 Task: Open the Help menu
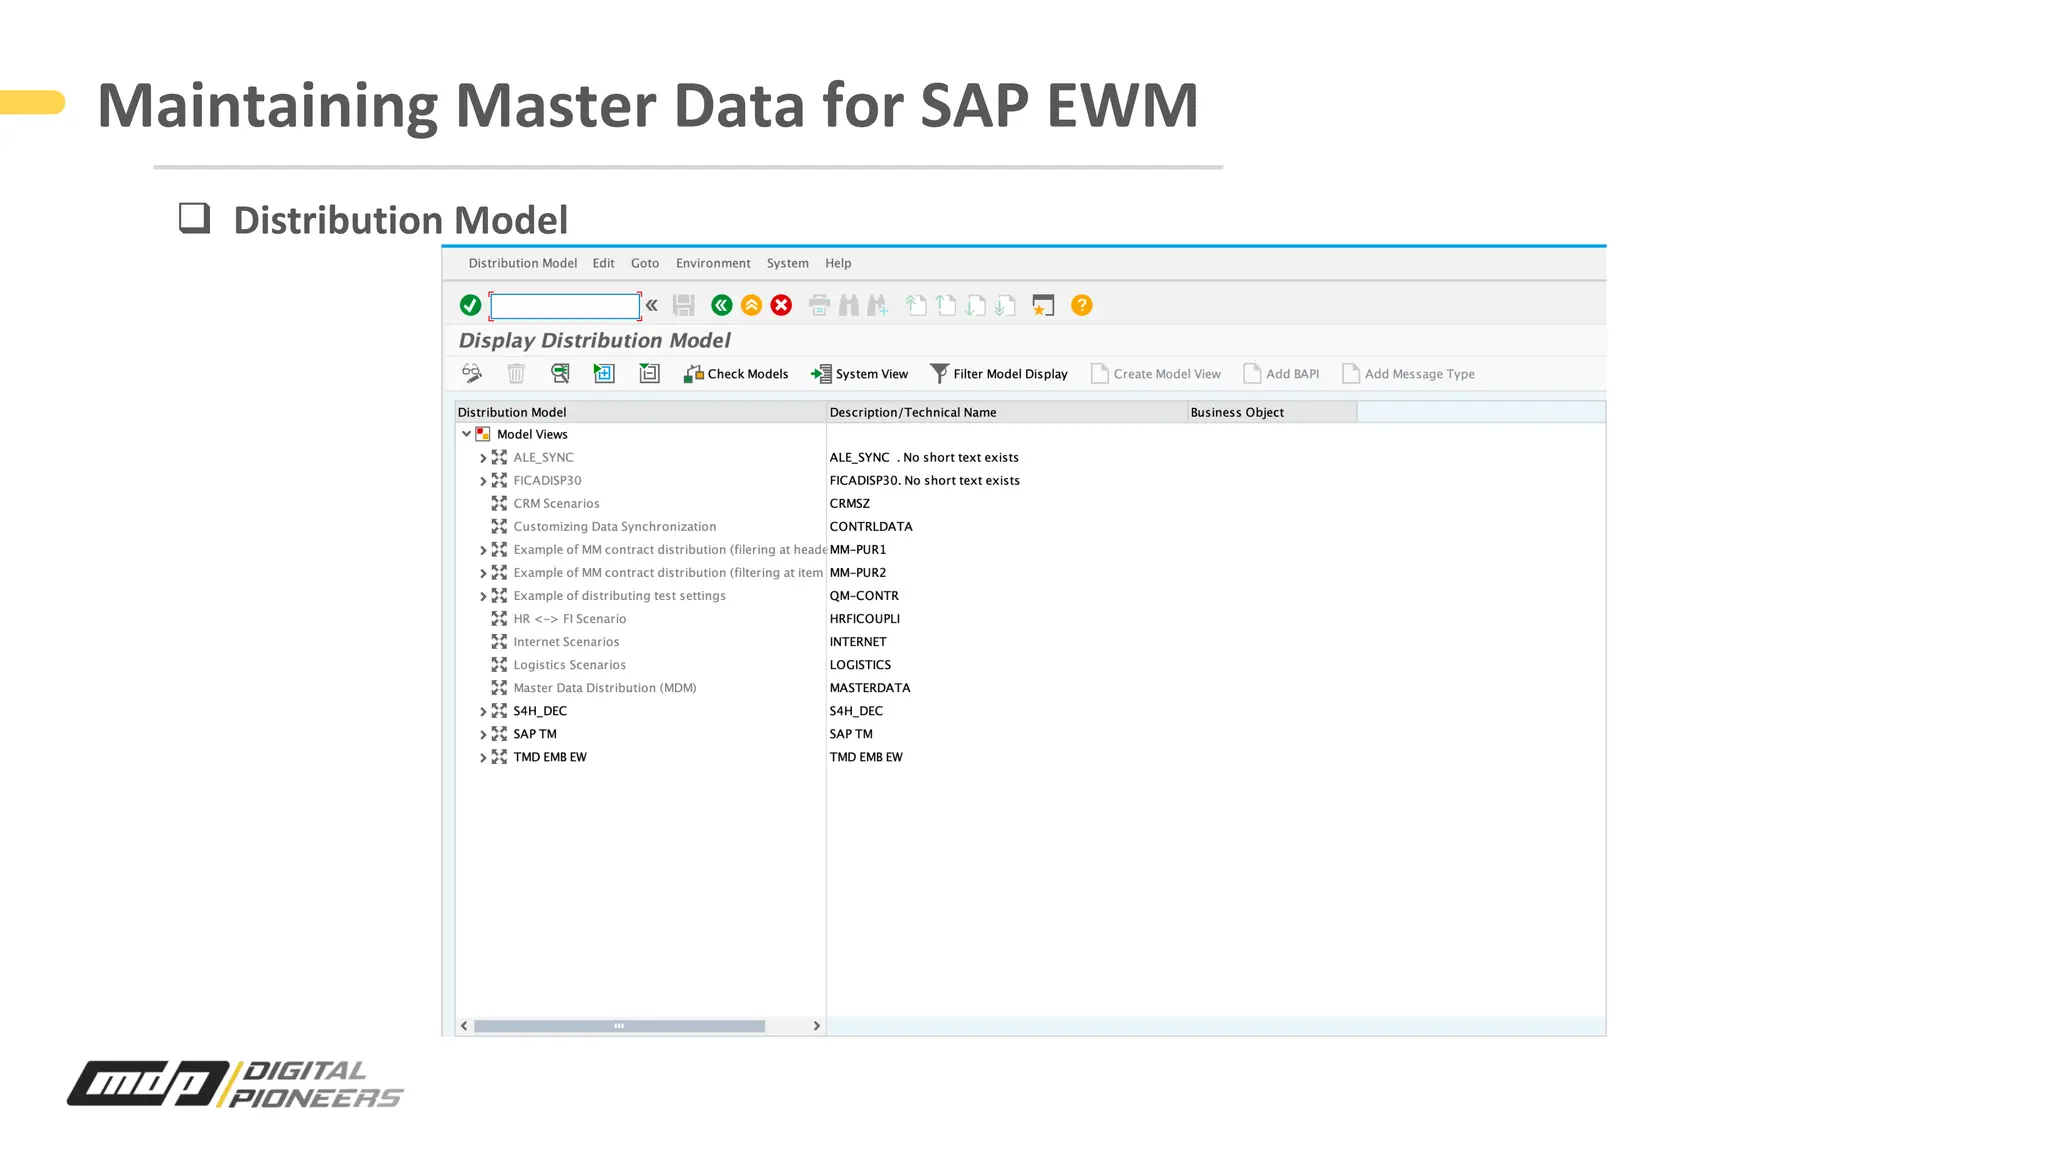838,263
